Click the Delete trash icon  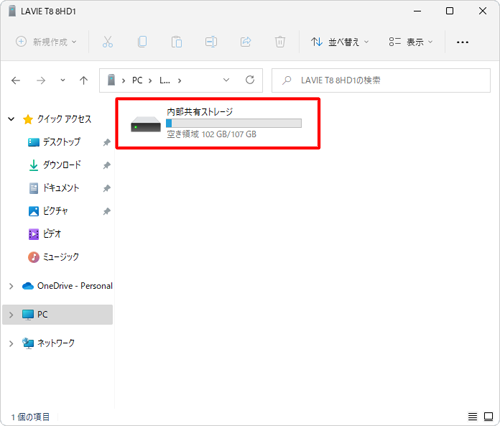[x=280, y=42]
